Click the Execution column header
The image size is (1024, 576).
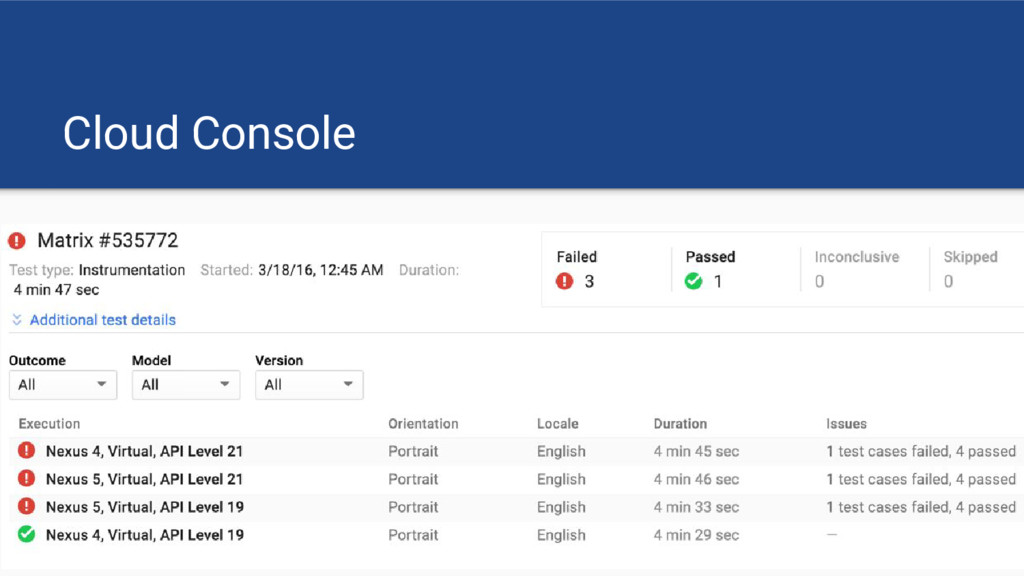pyautogui.click(x=49, y=424)
